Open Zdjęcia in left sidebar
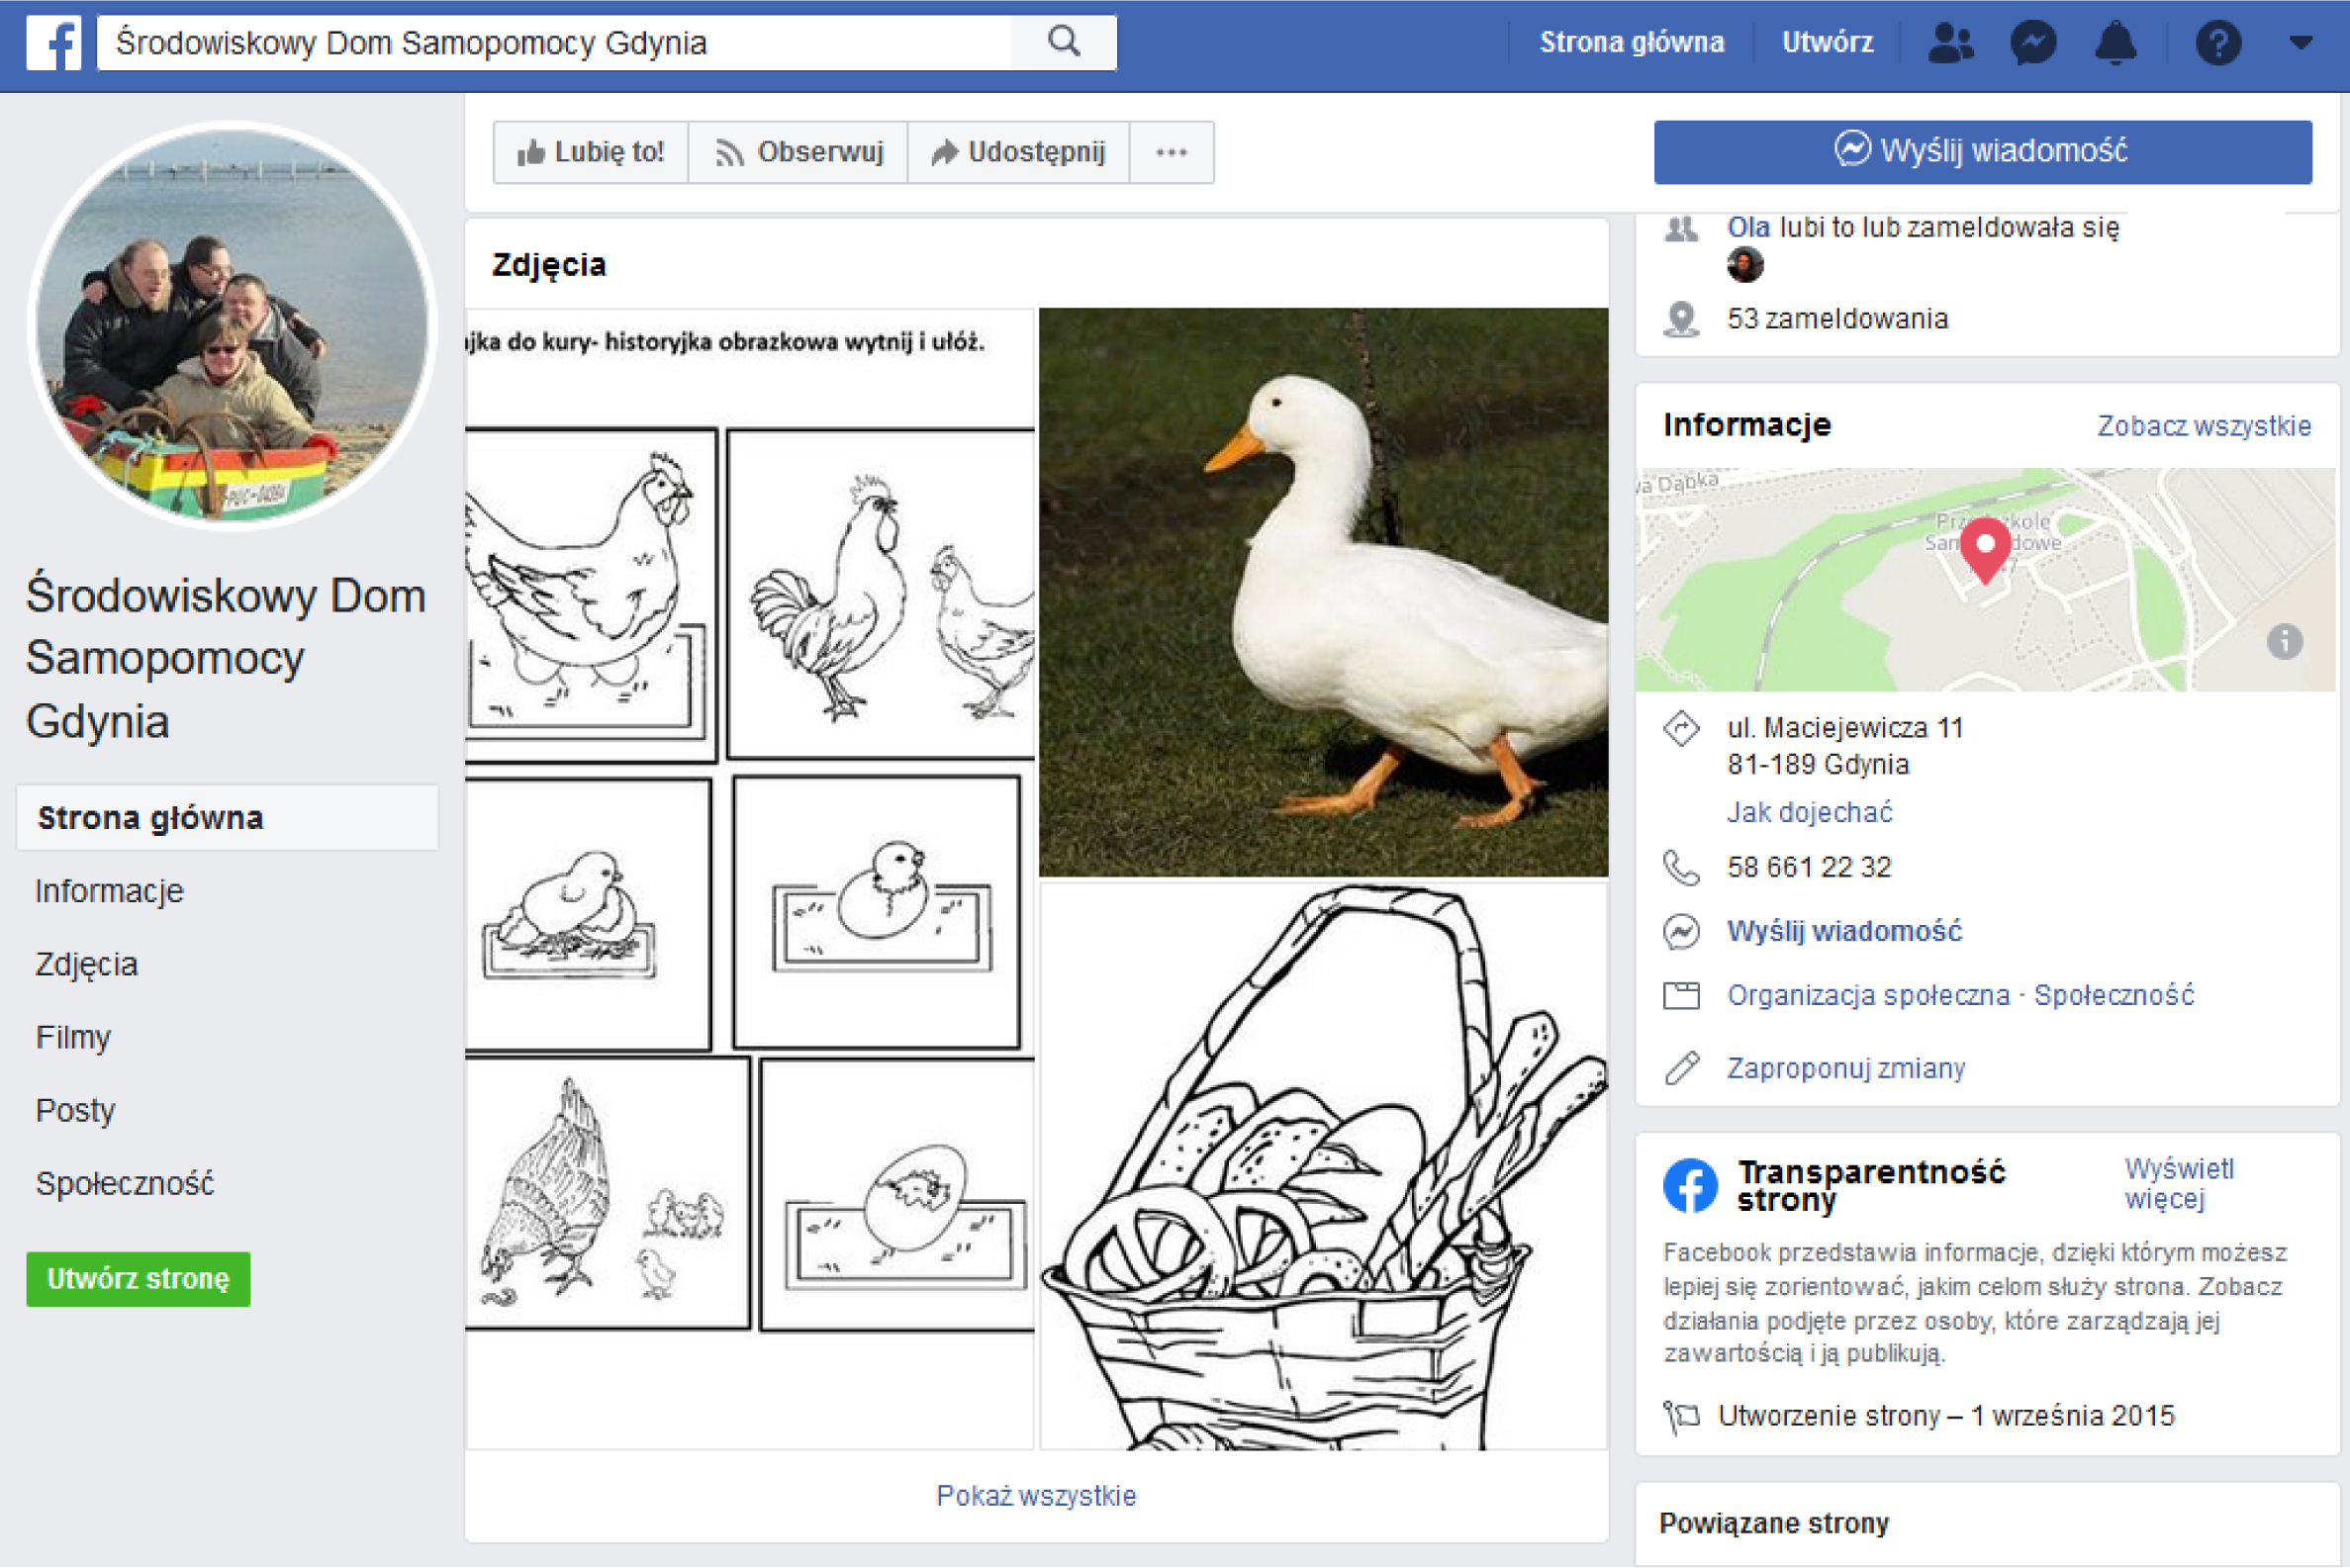 point(87,964)
